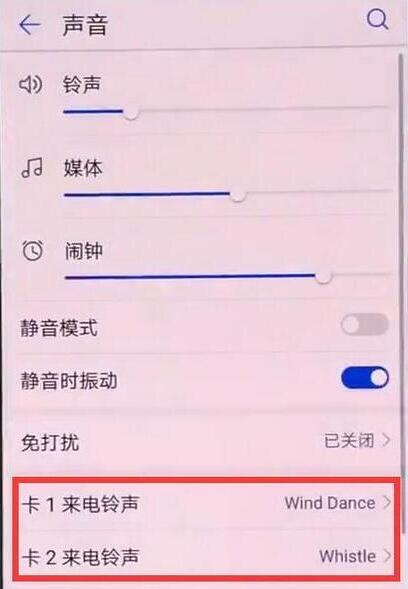Disable the 静音时振动 switch

365,378
